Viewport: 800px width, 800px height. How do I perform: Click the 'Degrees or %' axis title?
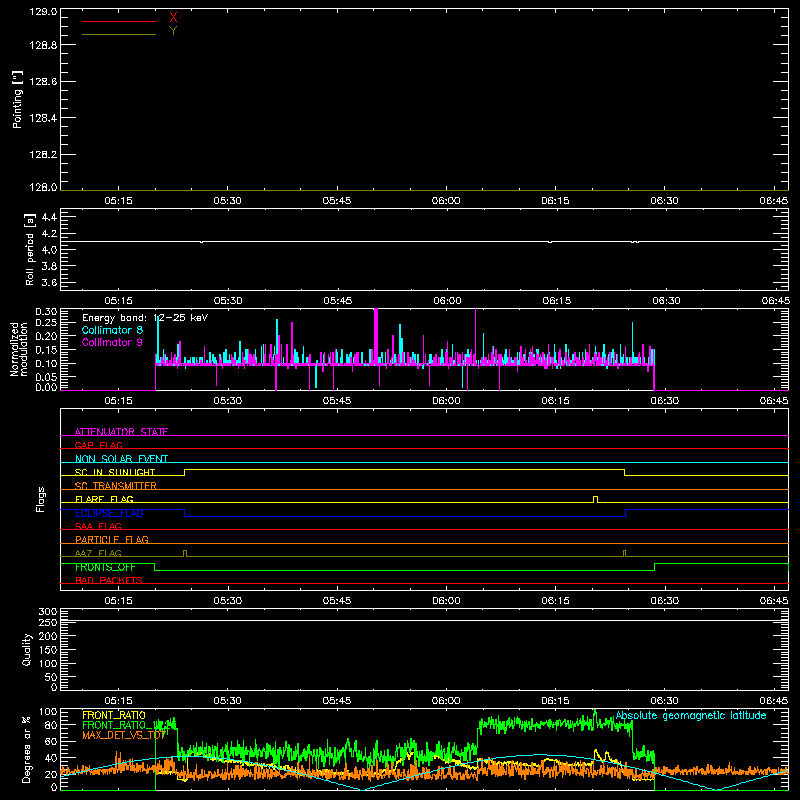pyautogui.click(x=27, y=749)
